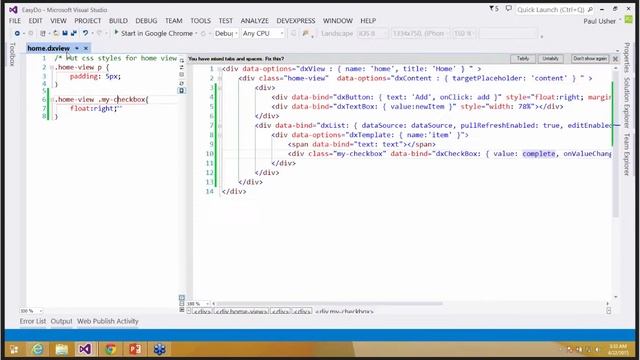
Task: Open the feedback speech bubble icon
Action: (x=509, y=9)
